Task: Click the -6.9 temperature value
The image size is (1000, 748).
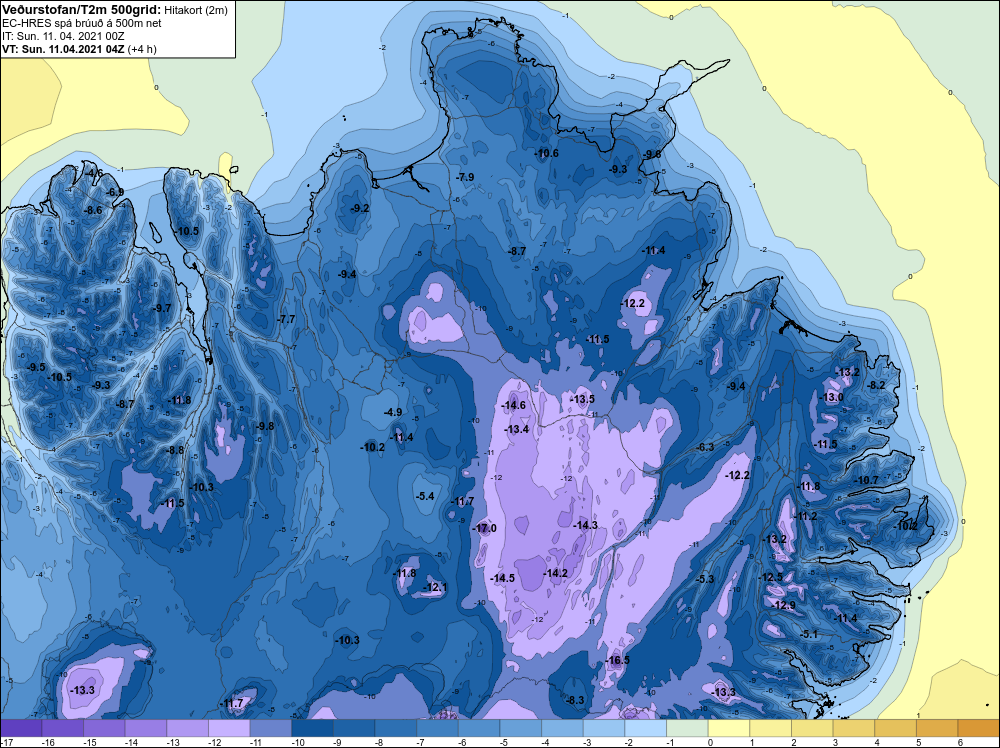Action: tap(115, 192)
